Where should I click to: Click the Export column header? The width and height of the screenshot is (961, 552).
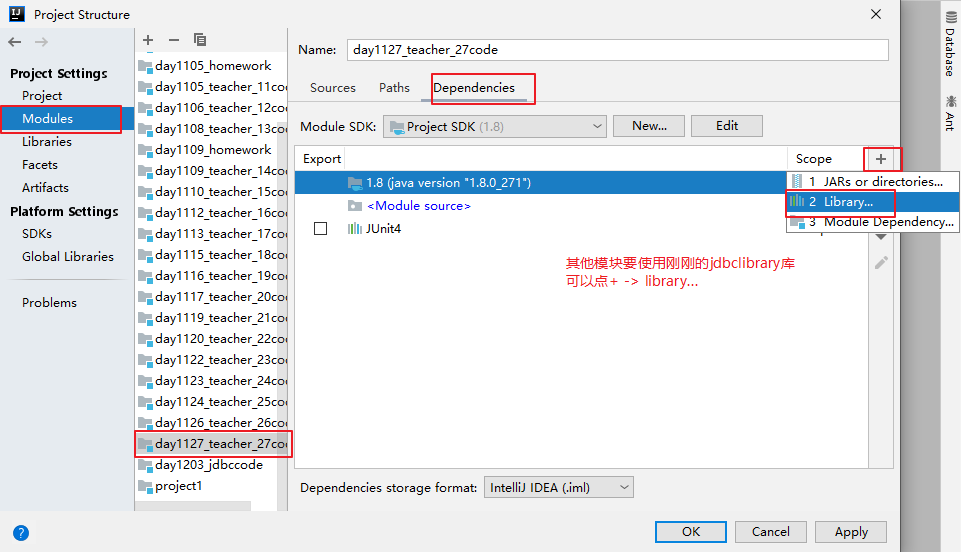point(321,159)
